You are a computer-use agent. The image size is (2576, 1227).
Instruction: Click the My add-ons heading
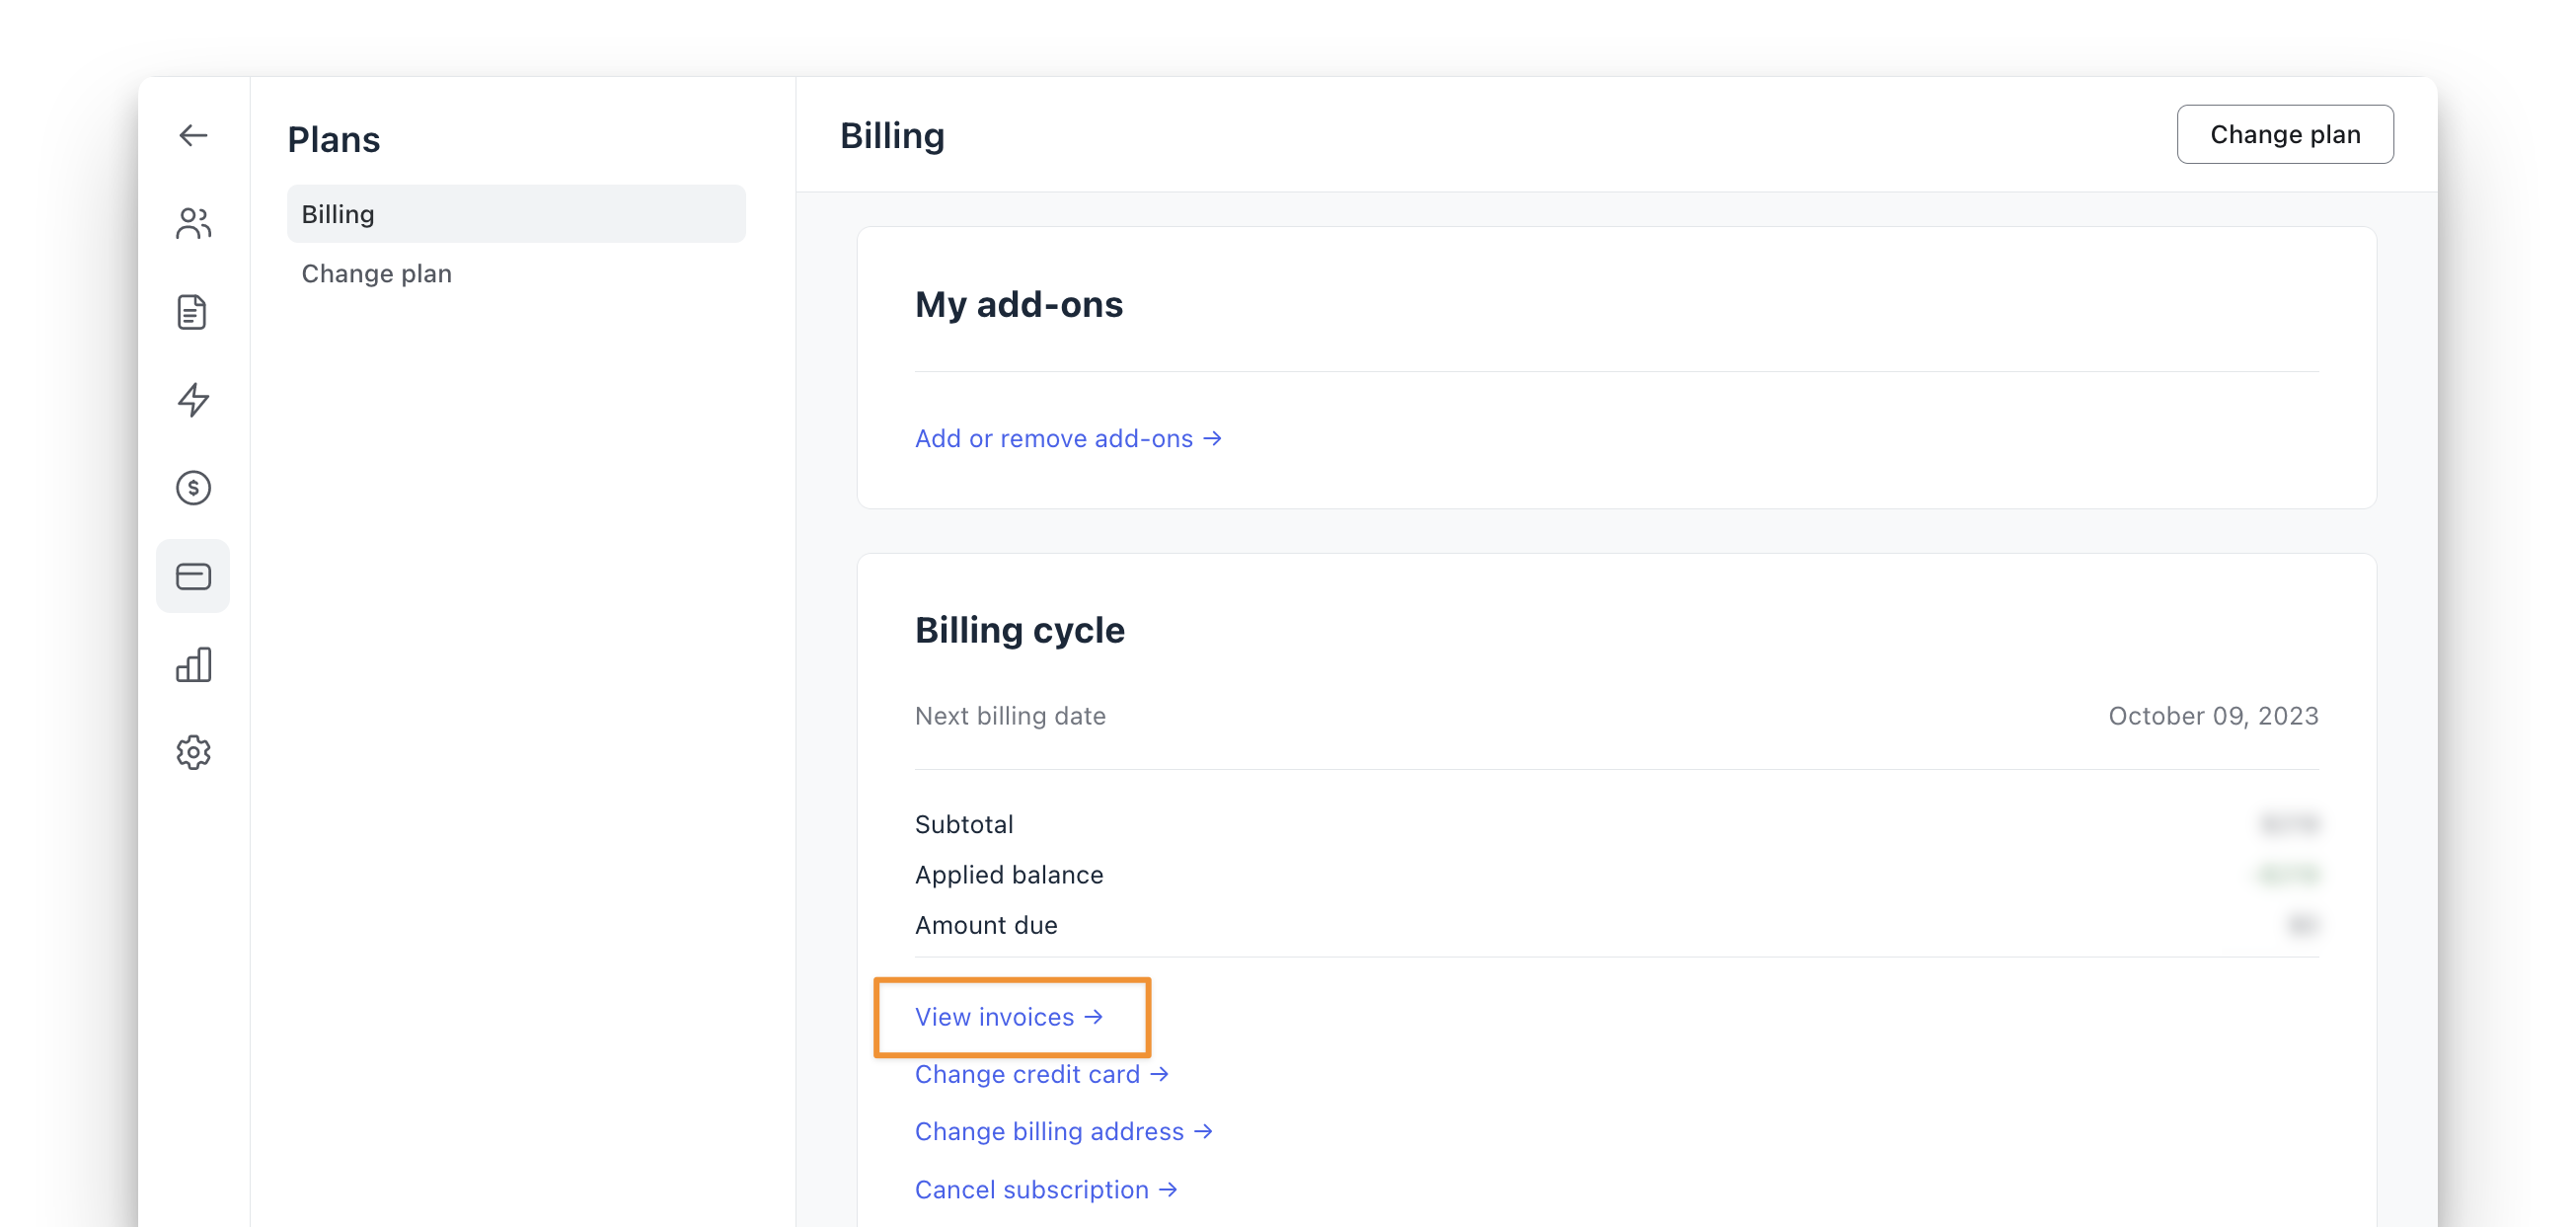(x=1018, y=304)
